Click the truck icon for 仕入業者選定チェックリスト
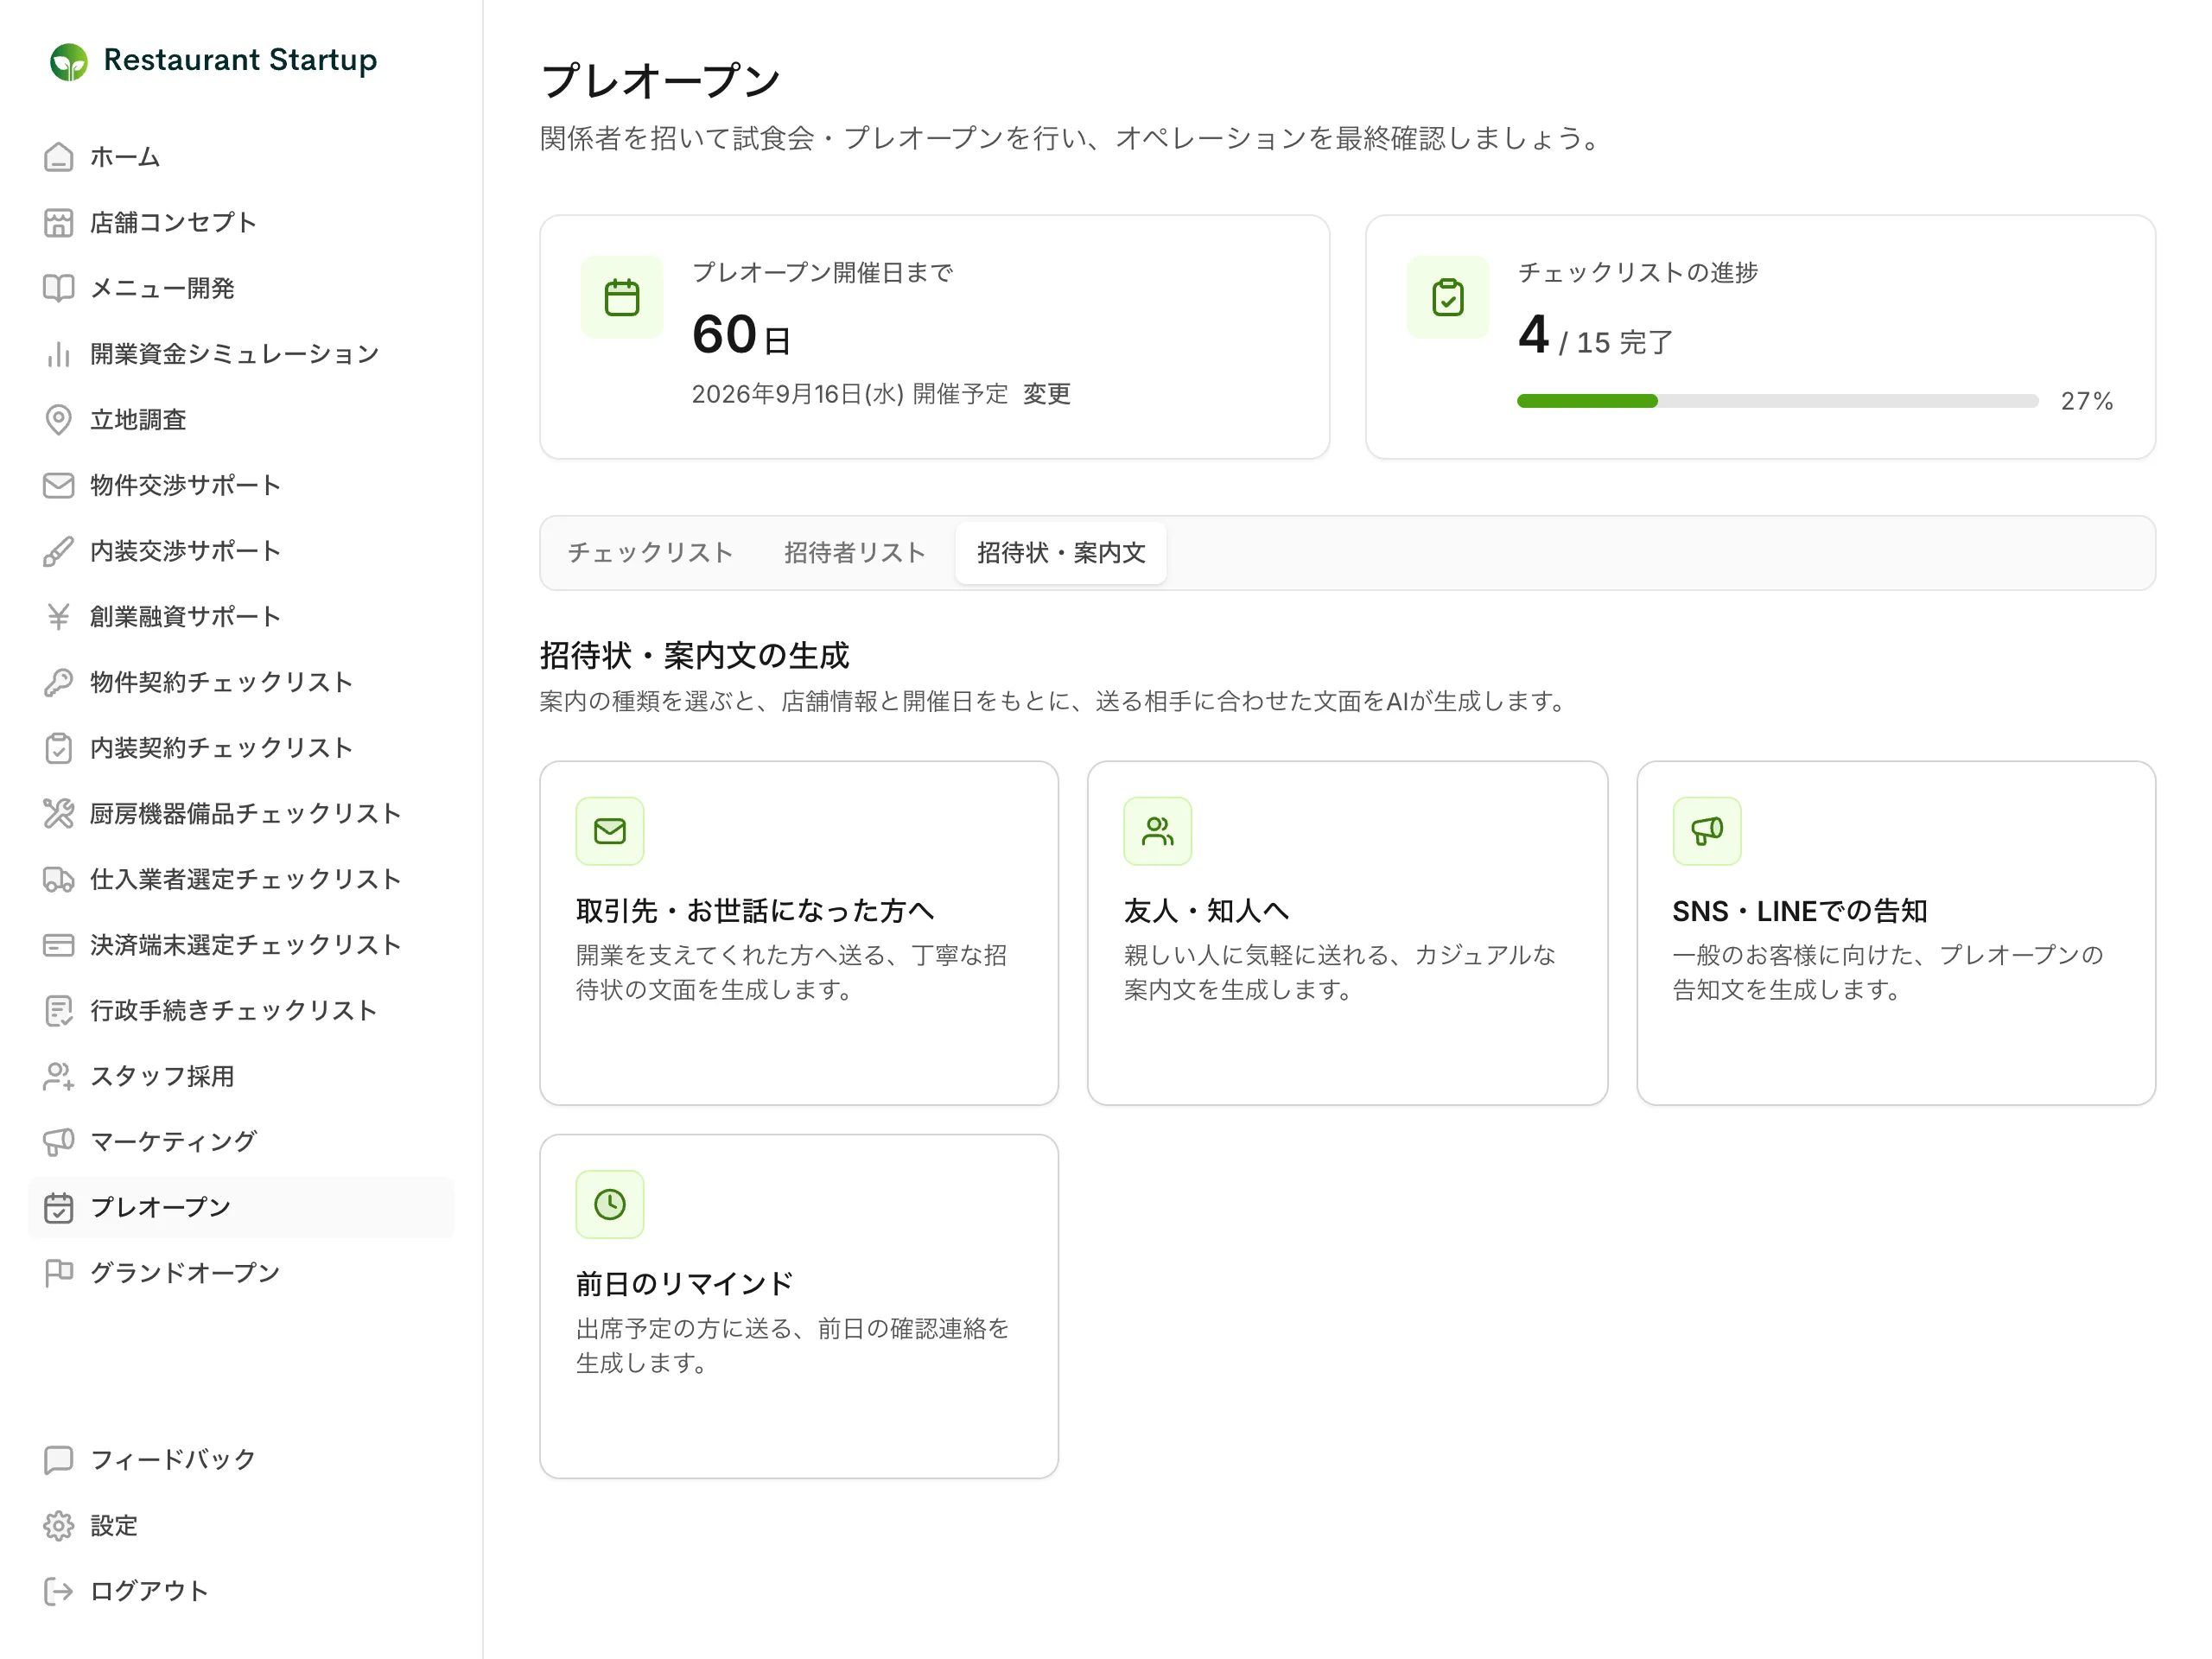Image resolution: width=2212 pixels, height=1659 pixels. tap(59, 879)
